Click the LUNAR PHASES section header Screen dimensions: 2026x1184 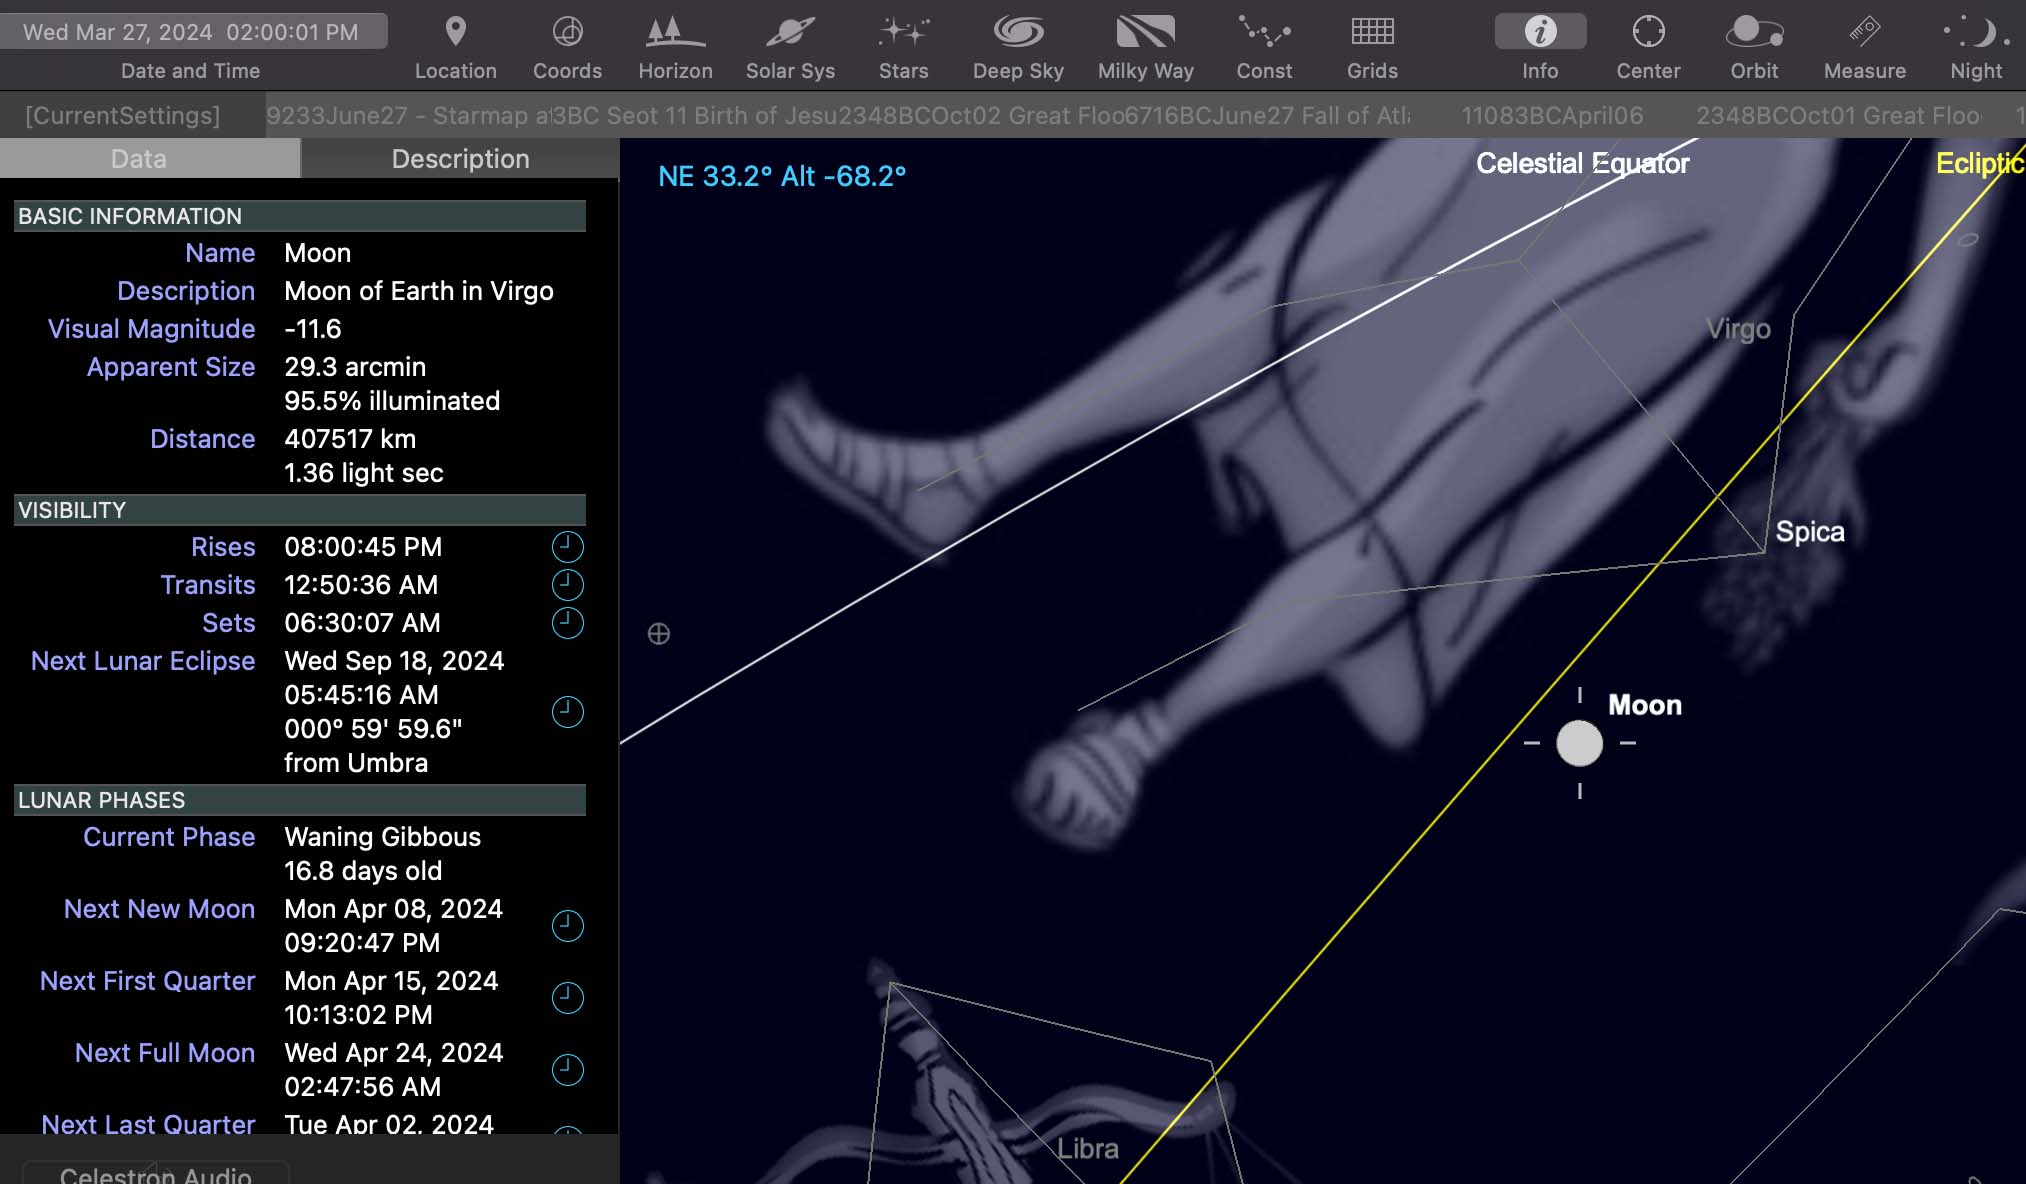[300, 800]
